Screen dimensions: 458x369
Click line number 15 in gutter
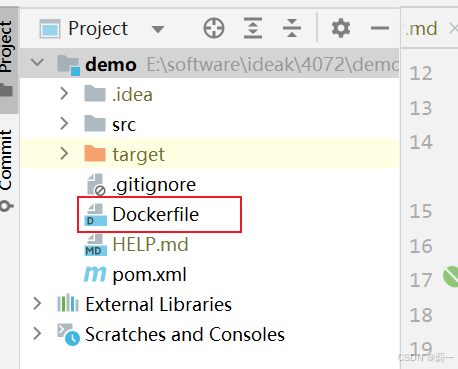[x=421, y=211]
